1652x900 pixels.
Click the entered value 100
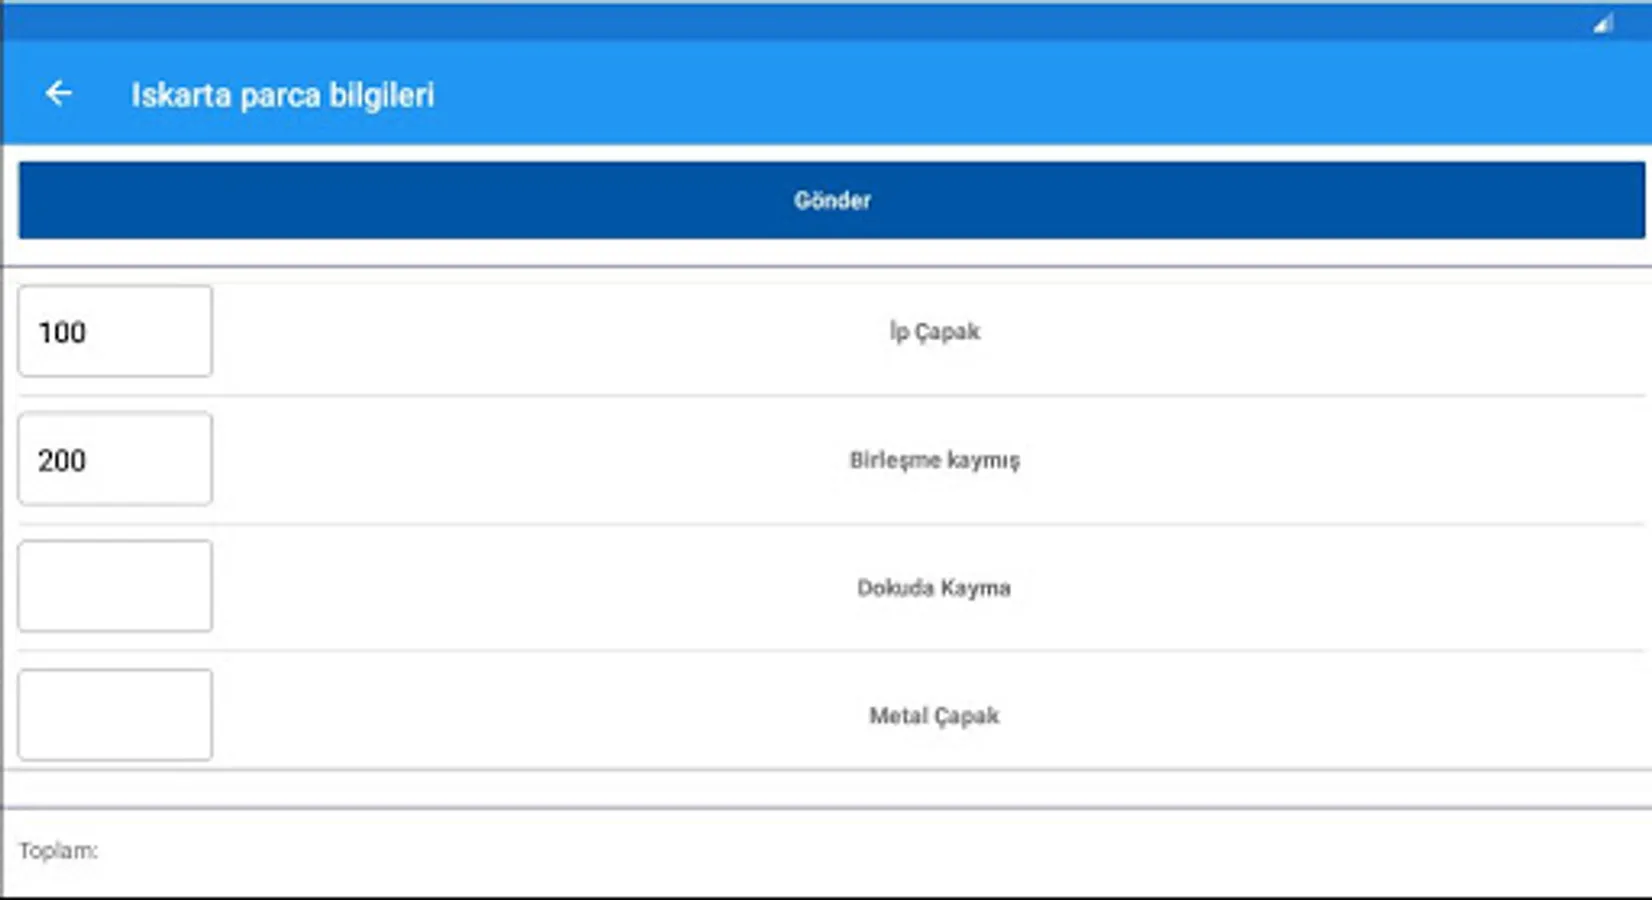(62, 332)
